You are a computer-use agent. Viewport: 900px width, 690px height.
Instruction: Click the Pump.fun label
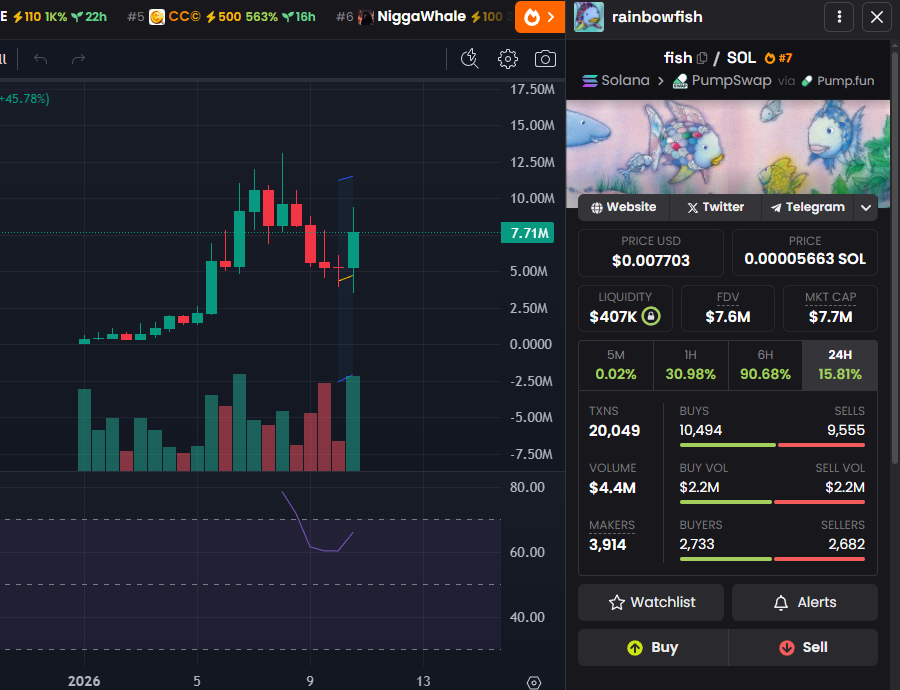(x=838, y=81)
